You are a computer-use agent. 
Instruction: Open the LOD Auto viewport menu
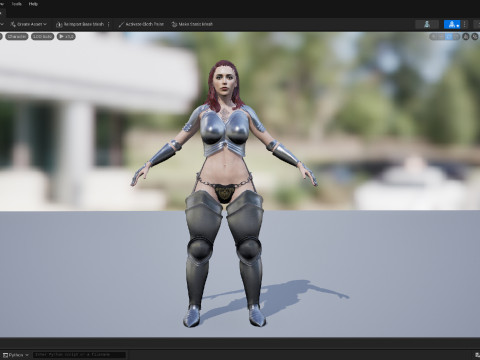click(43, 36)
